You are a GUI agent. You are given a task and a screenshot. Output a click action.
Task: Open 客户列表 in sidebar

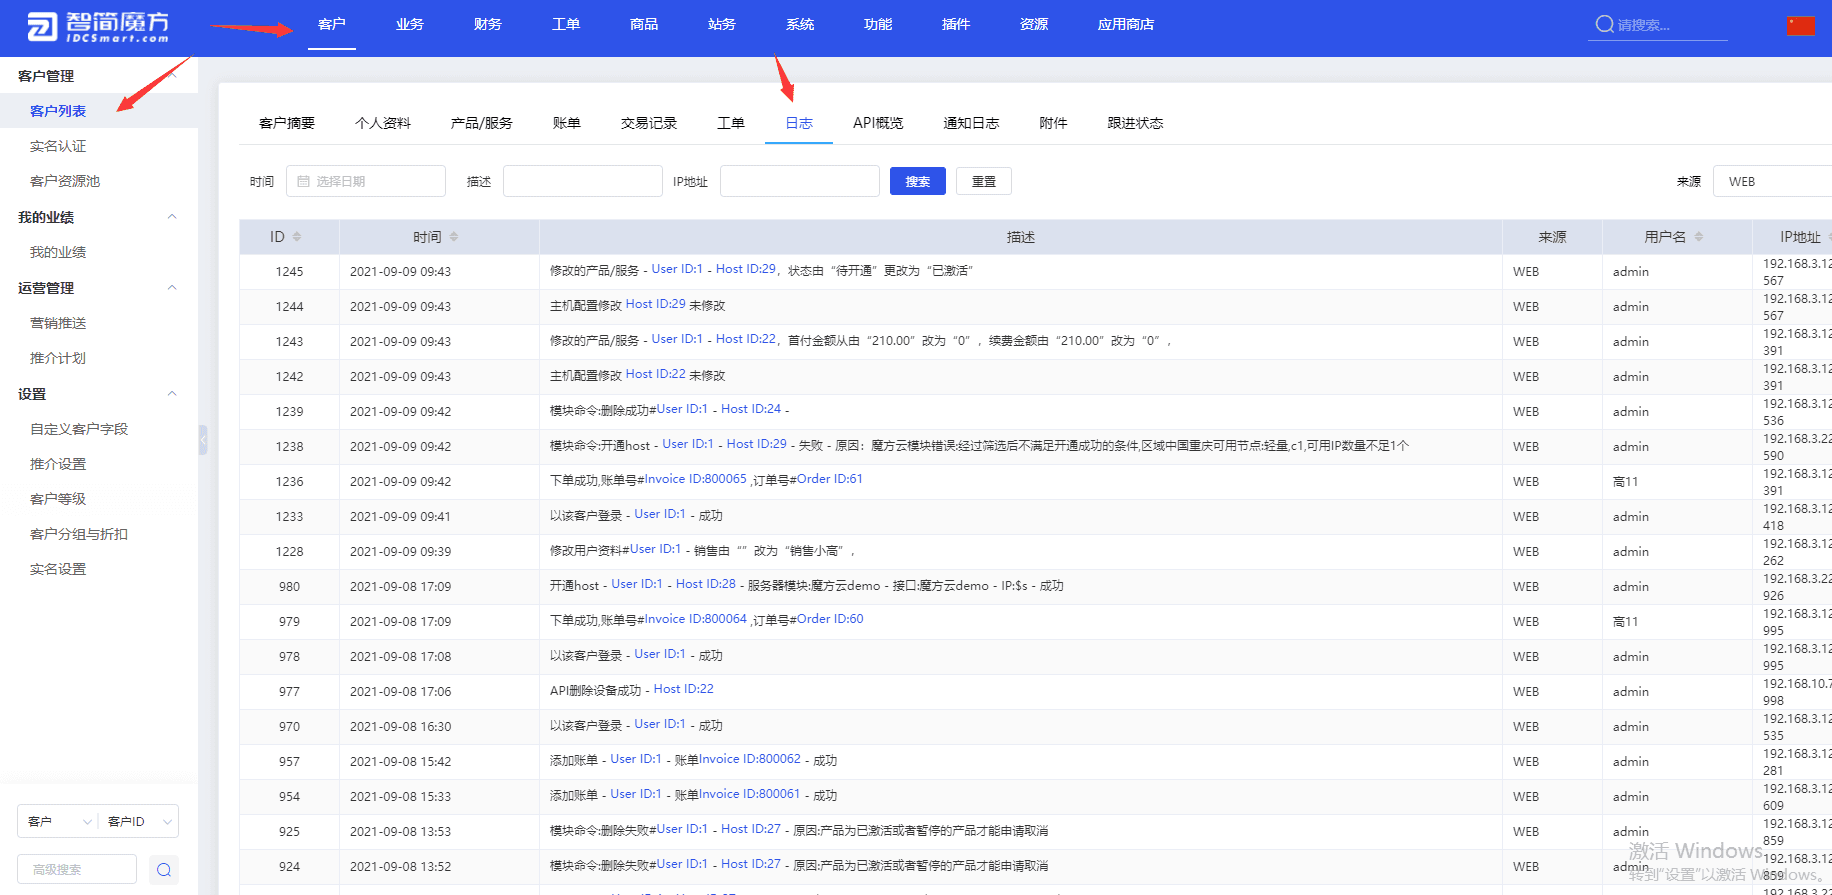[58, 111]
